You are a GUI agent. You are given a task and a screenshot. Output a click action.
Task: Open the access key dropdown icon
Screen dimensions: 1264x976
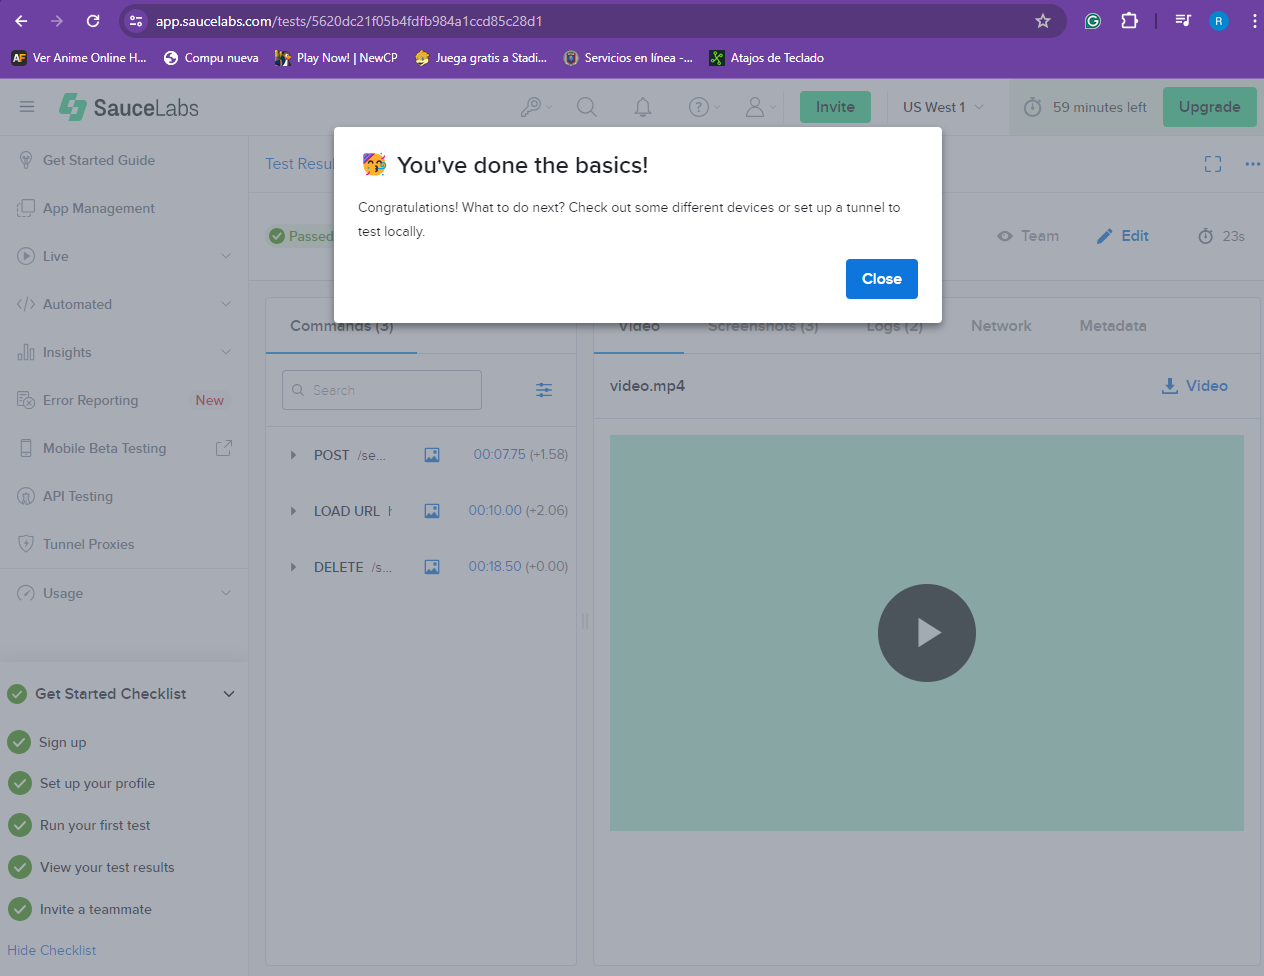click(536, 107)
